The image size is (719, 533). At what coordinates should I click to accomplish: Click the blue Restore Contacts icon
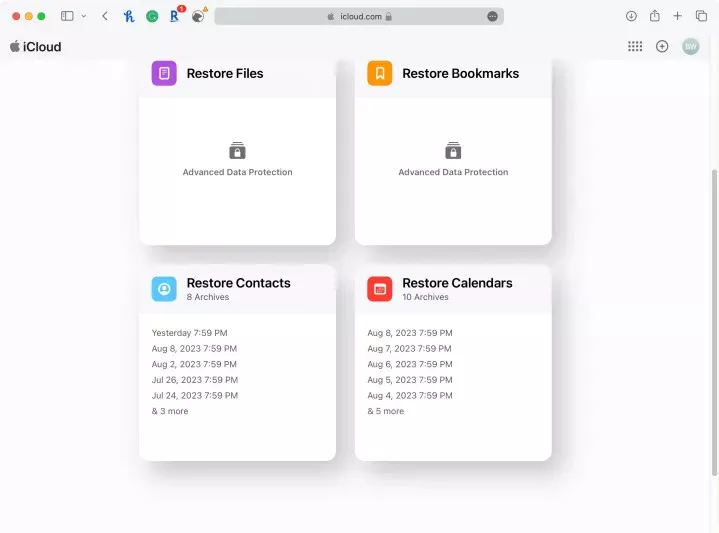pyautogui.click(x=164, y=289)
